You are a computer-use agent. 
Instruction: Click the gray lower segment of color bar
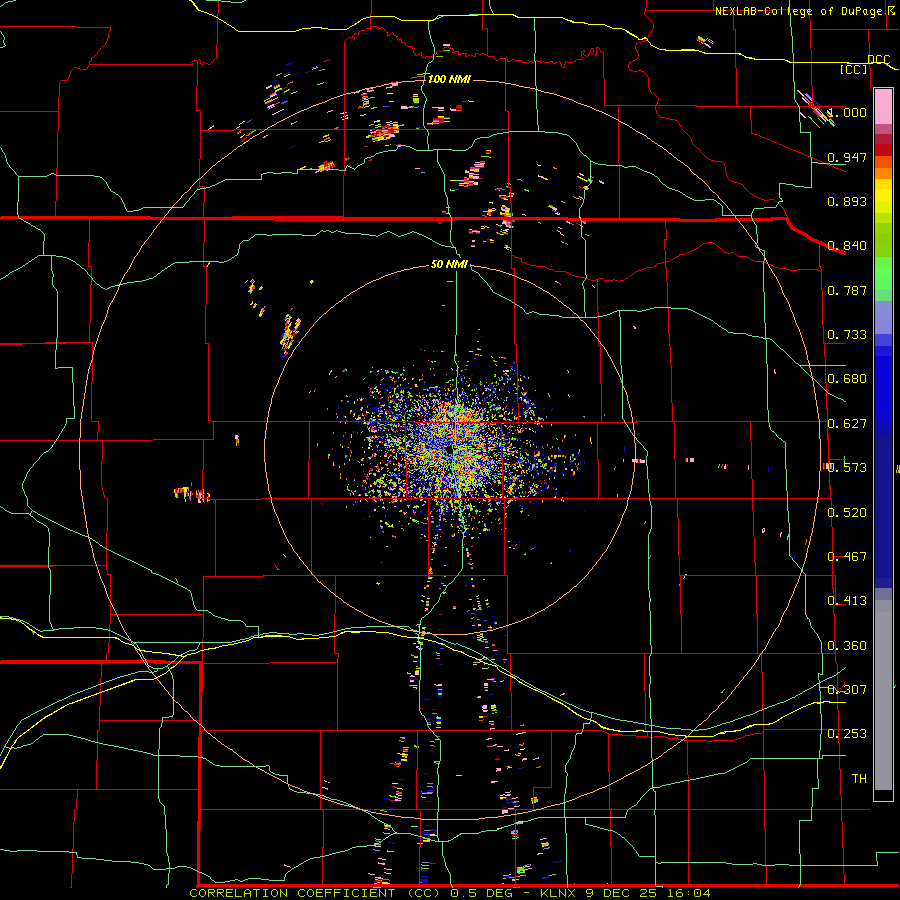pyautogui.click(x=883, y=695)
